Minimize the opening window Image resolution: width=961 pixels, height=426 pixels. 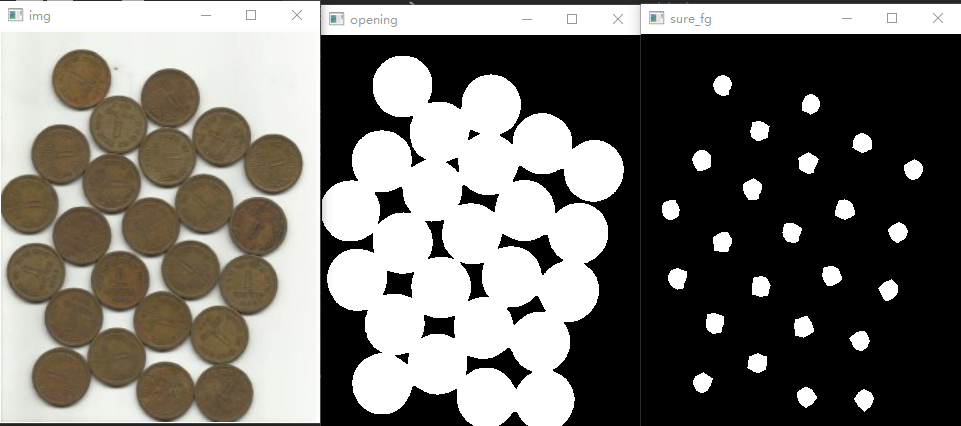(527, 19)
